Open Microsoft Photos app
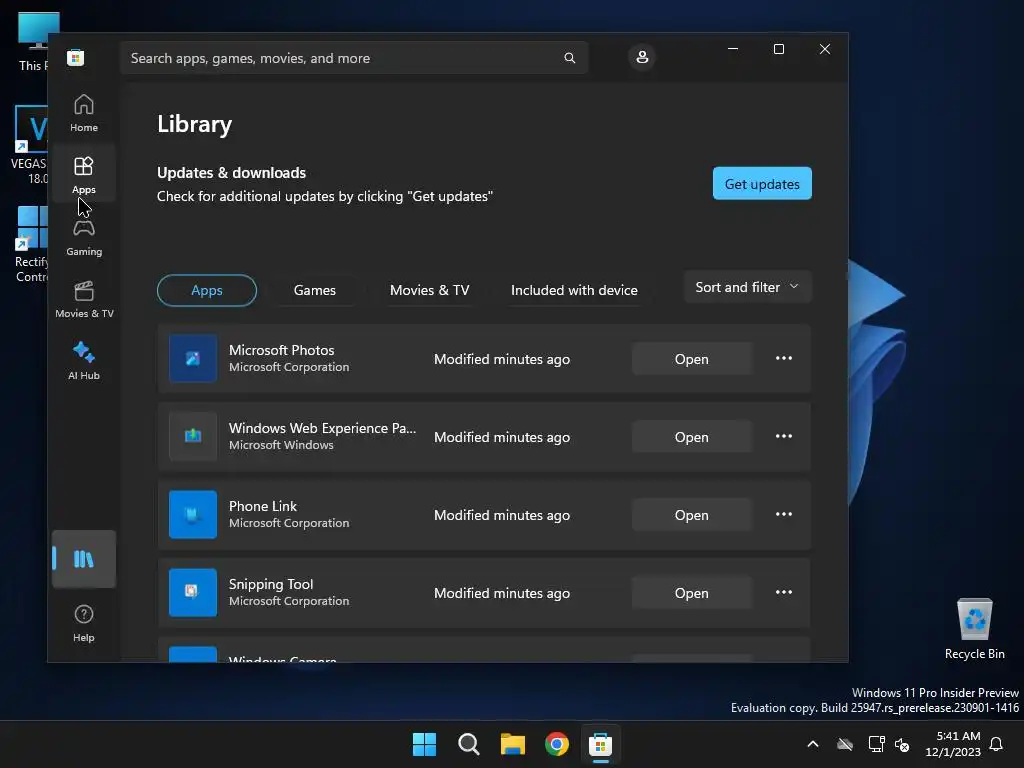The height and width of the screenshot is (768, 1024). 692,359
